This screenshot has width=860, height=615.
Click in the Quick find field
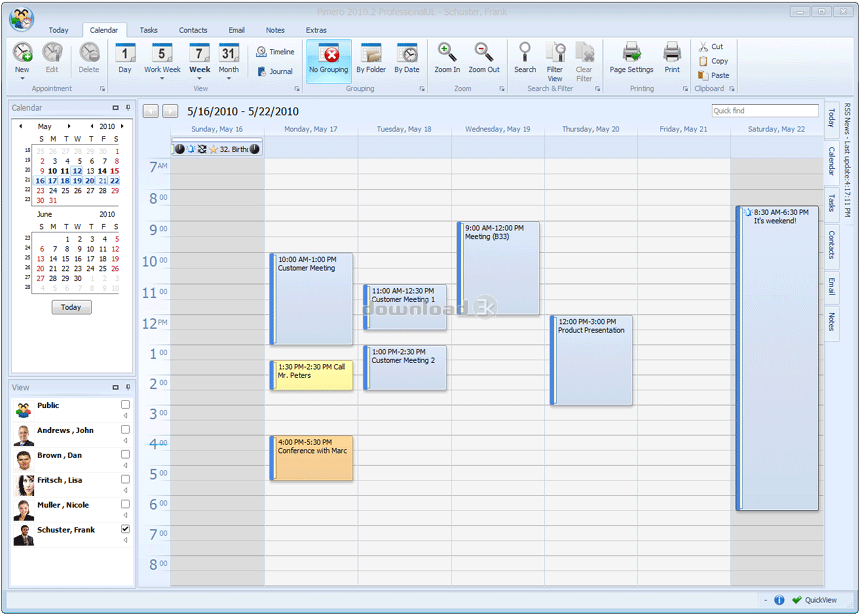pos(765,111)
